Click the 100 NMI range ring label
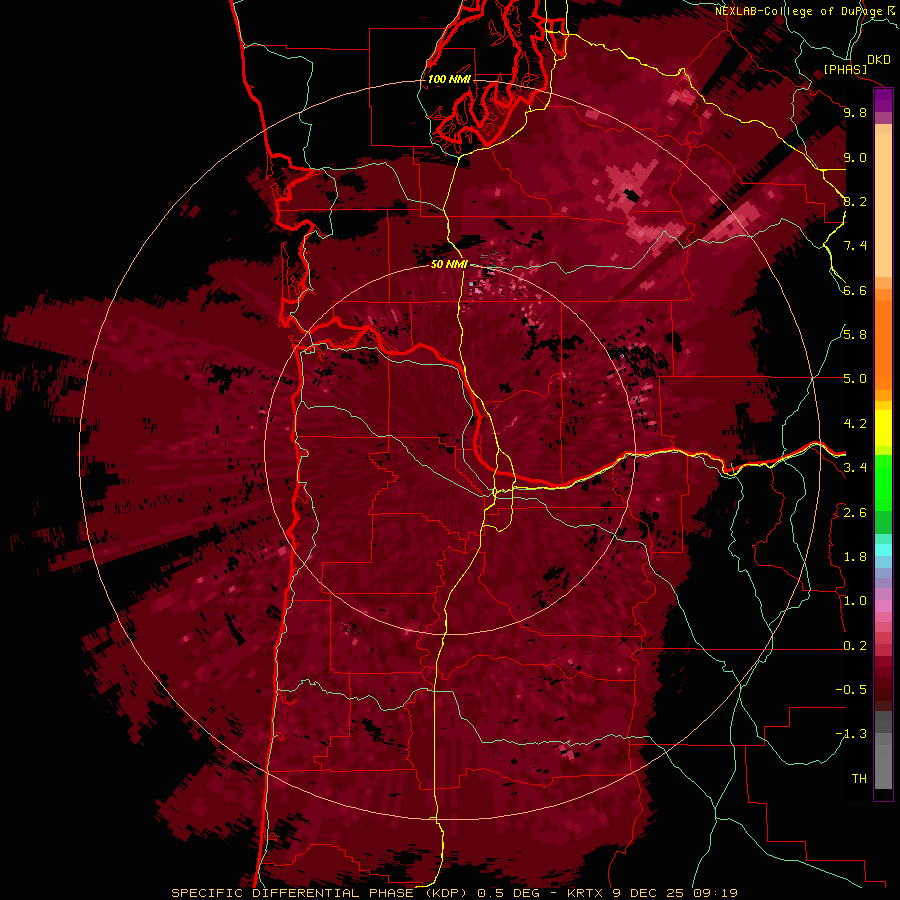Image resolution: width=900 pixels, height=900 pixels. tap(449, 79)
